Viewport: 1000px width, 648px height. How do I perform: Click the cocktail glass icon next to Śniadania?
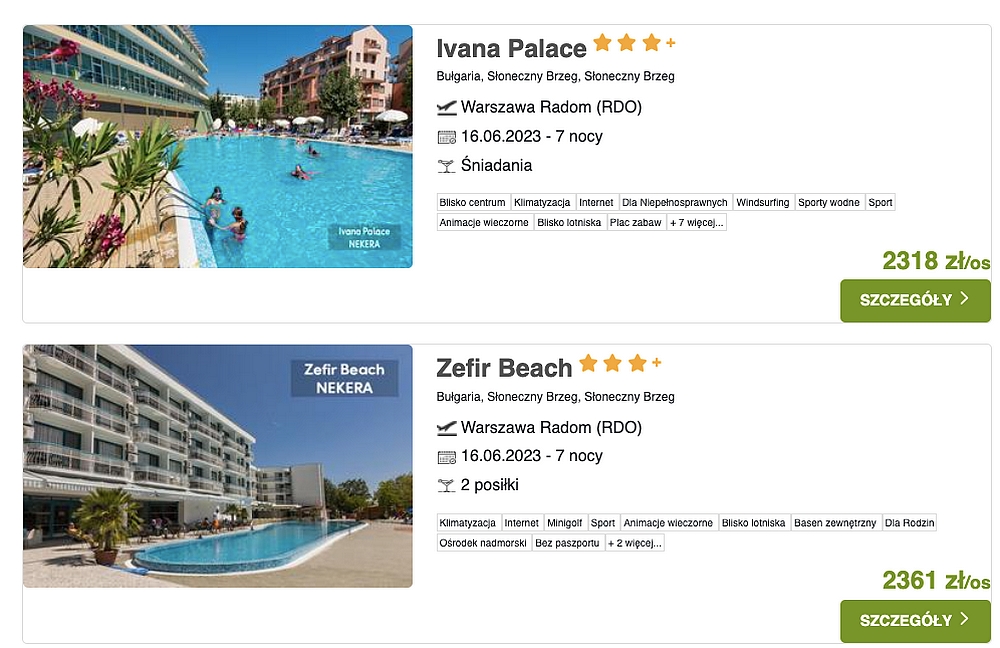[x=446, y=166]
